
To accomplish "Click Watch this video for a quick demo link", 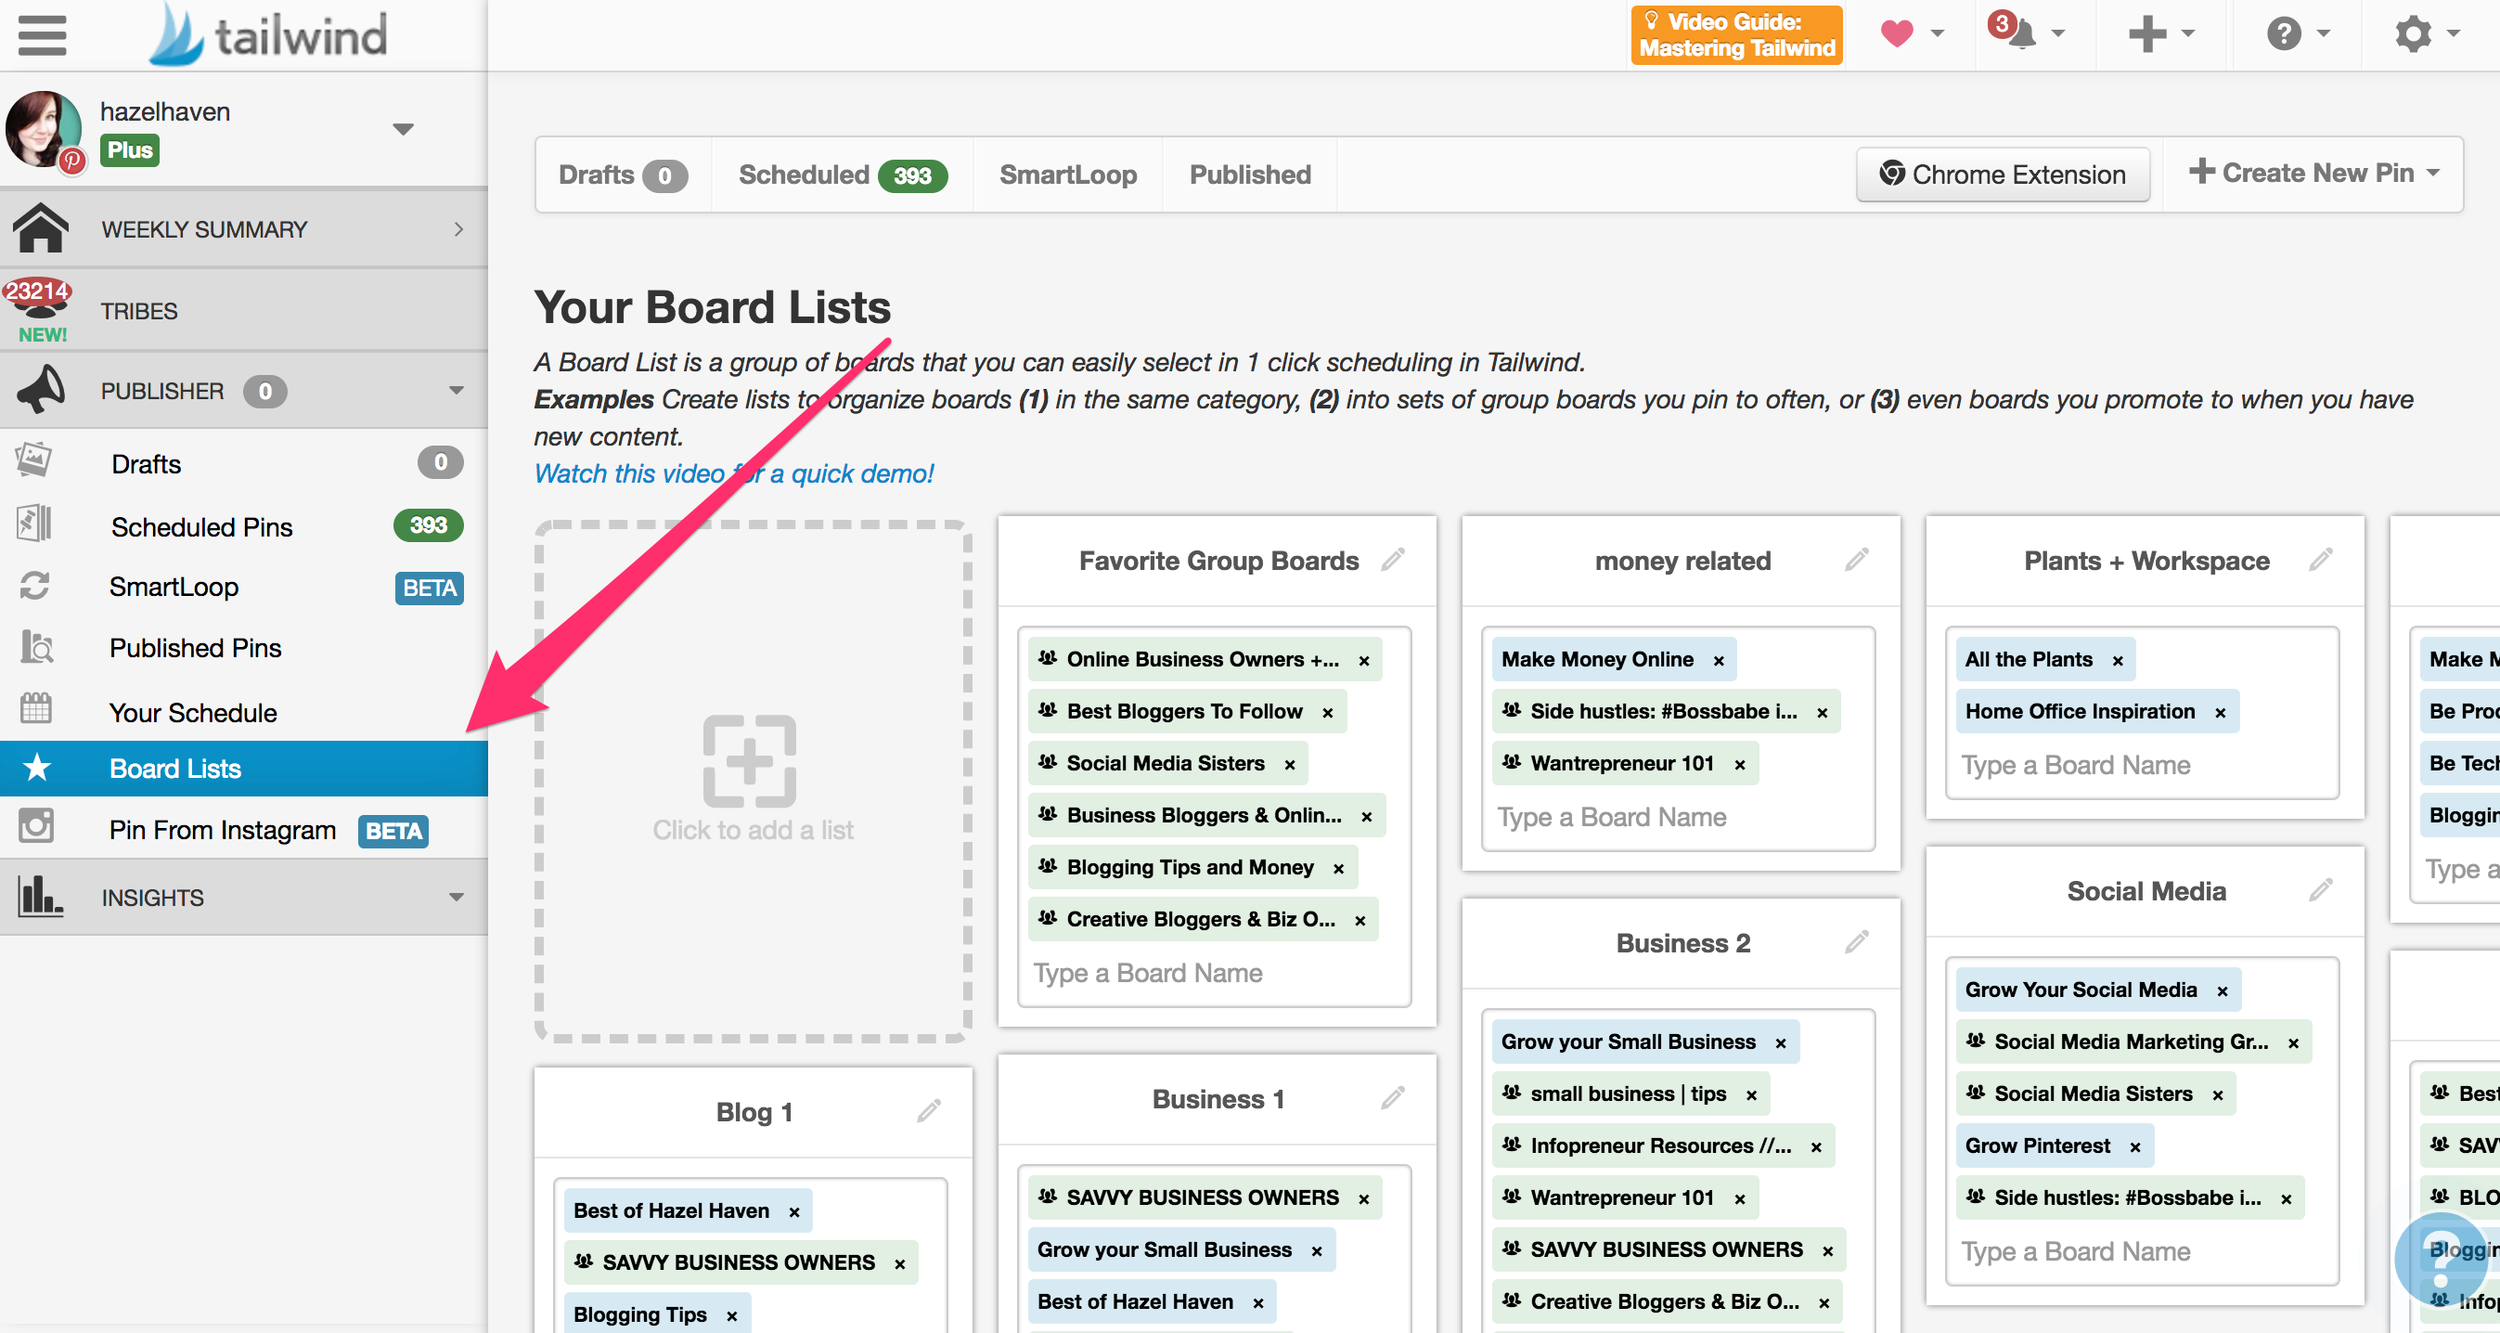I will coord(732,475).
